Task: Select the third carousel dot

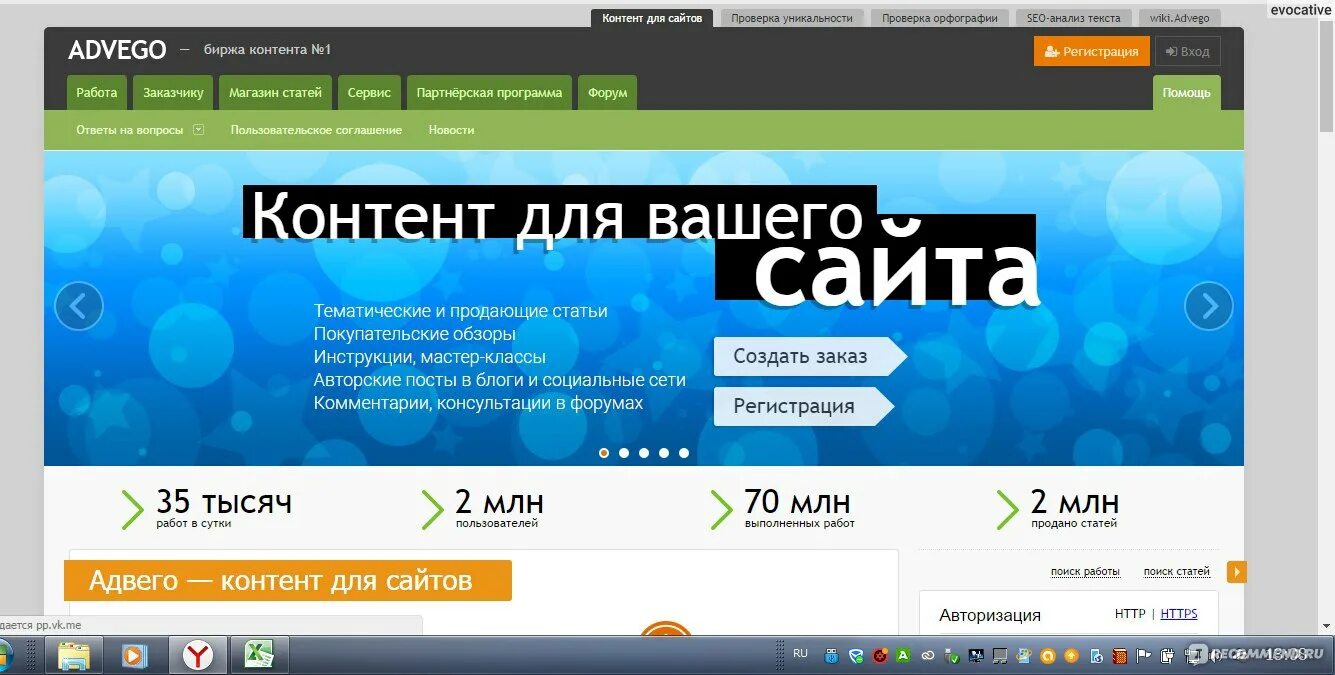Action: coord(644,453)
